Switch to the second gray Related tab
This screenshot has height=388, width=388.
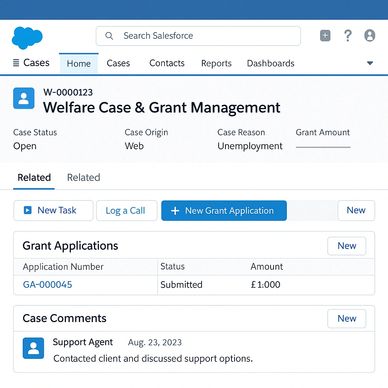click(x=84, y=178)
